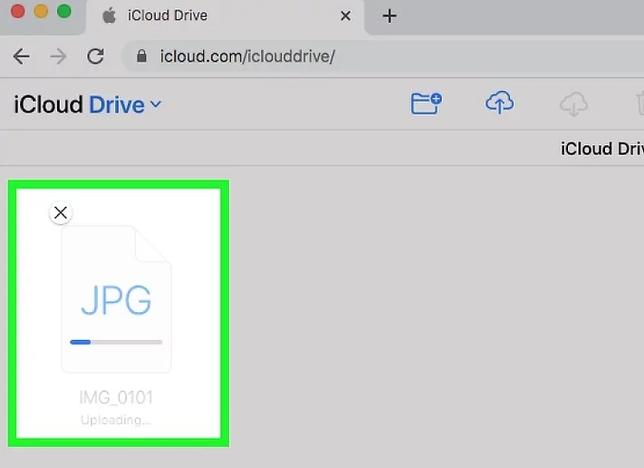Screen dimensions: 644x468
Task: Go back in the browser
Action: pos(21,56)
